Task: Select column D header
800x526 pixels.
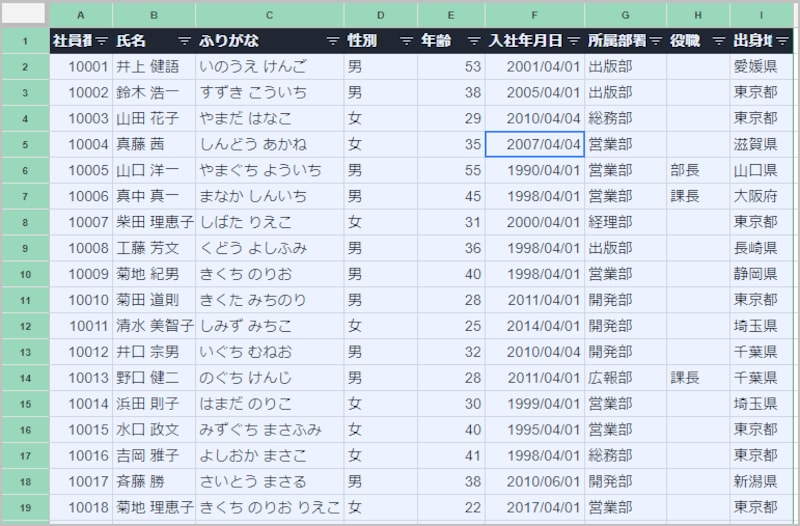Action: [381, 15]
